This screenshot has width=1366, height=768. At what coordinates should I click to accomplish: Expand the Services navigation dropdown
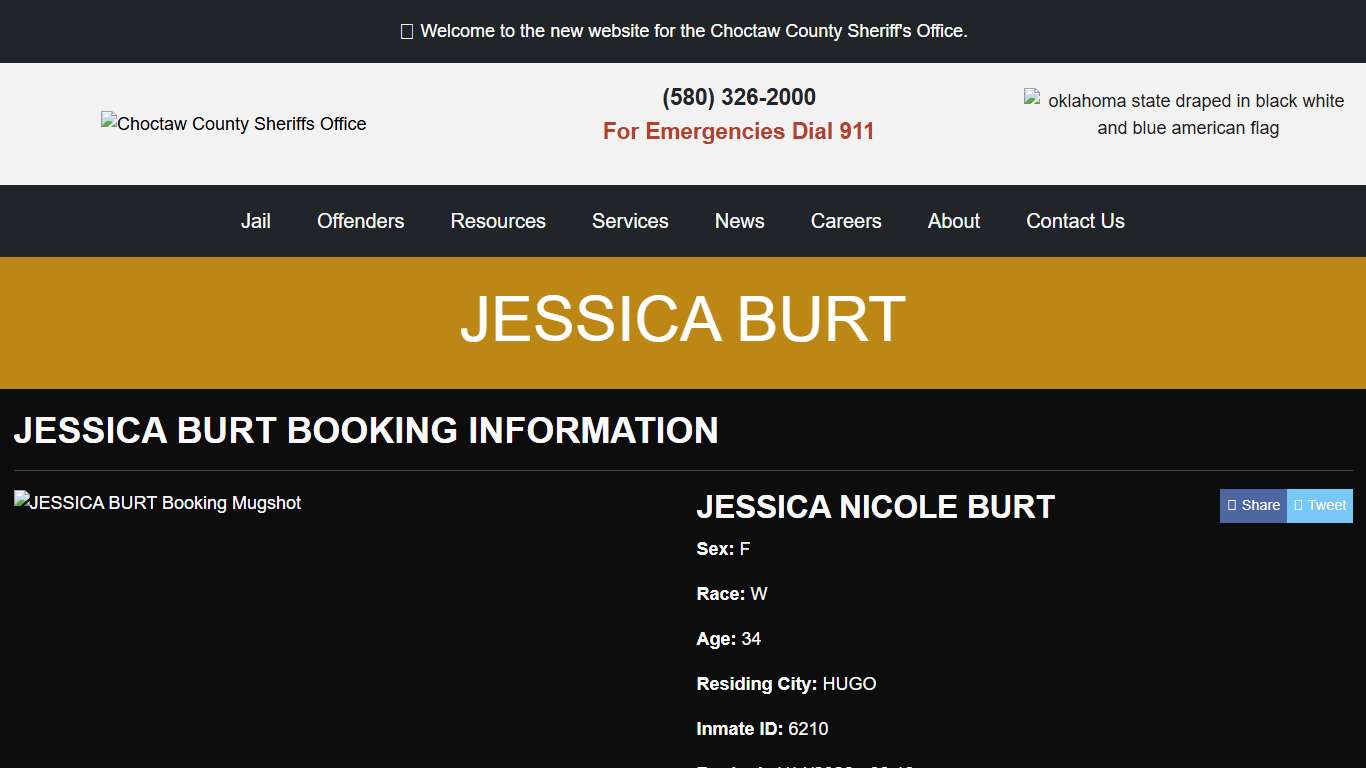(630, 221)
